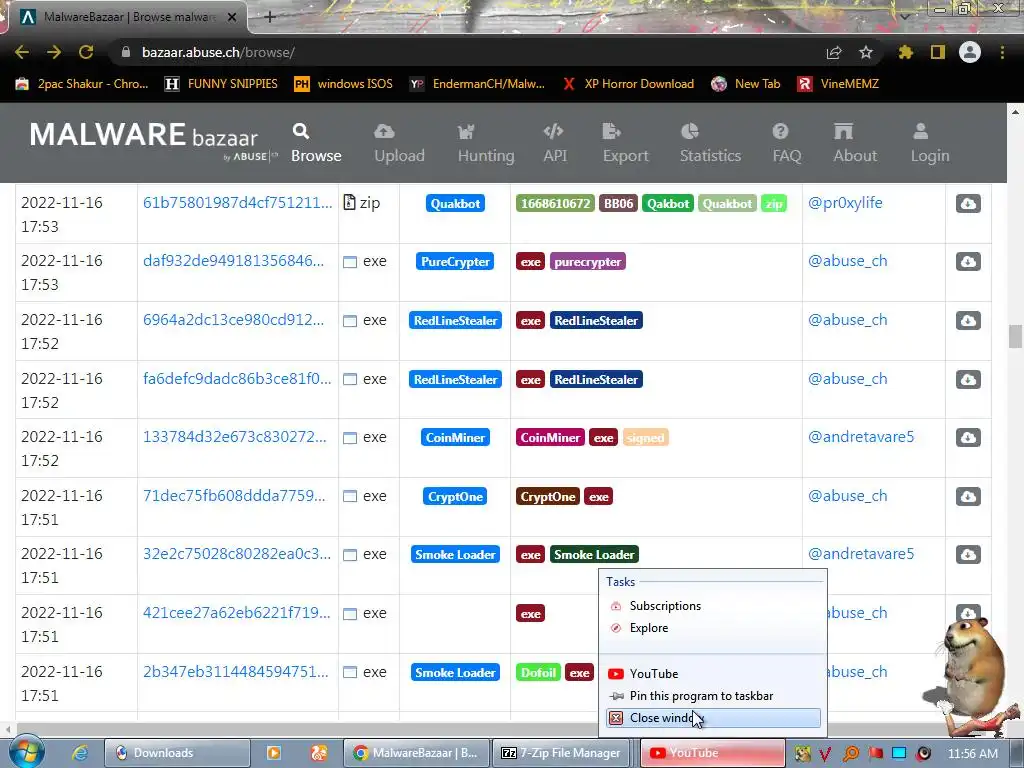Click the PureCrypter signature badge

pyautogui.click(x=455, y=262)
